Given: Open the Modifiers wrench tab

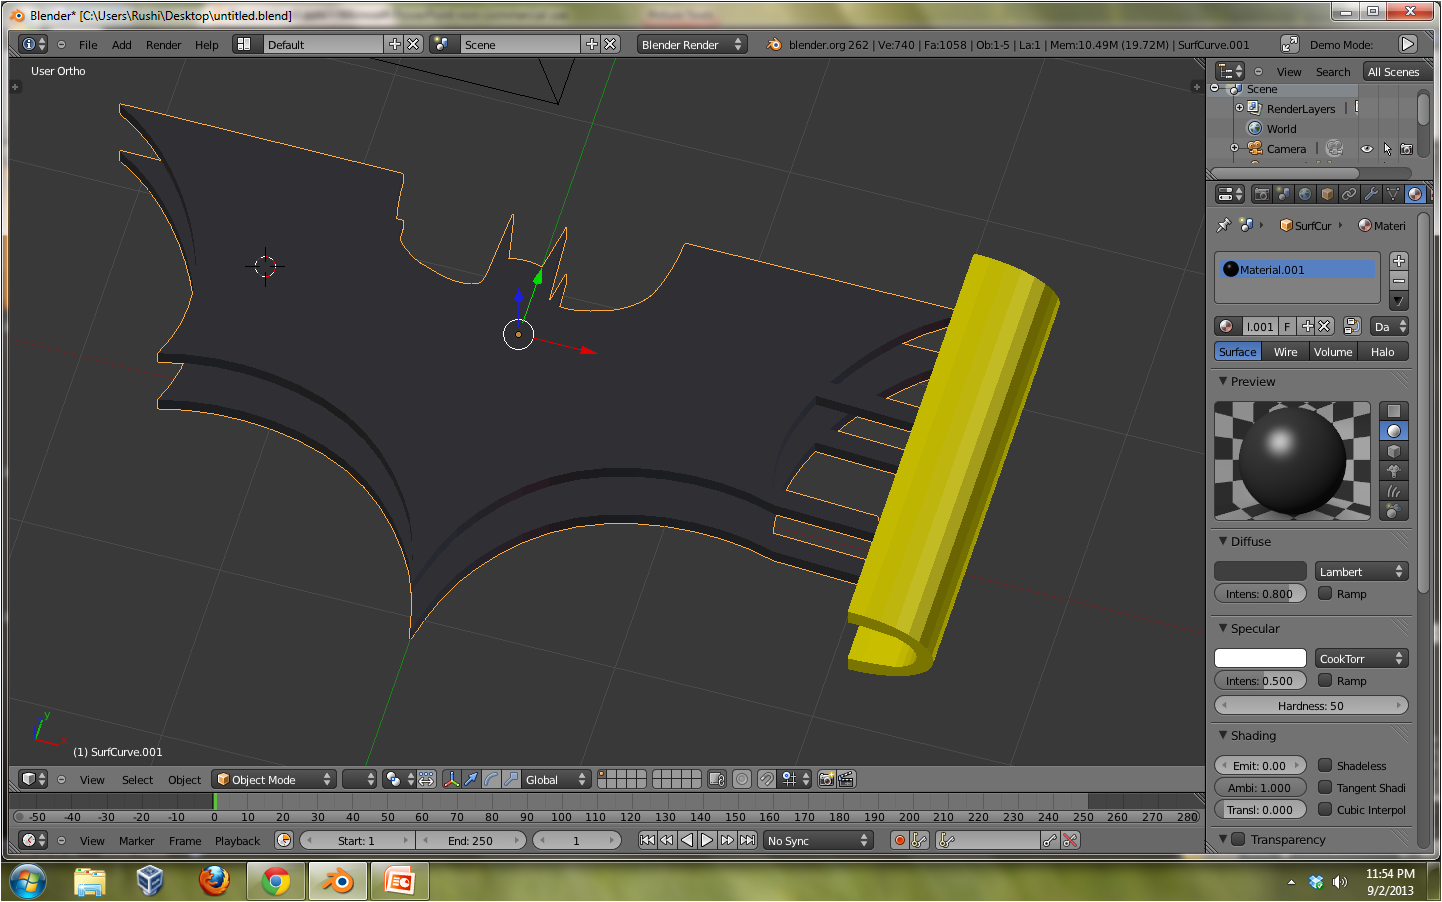Looking at the screenshot, I should [1371, 194].
